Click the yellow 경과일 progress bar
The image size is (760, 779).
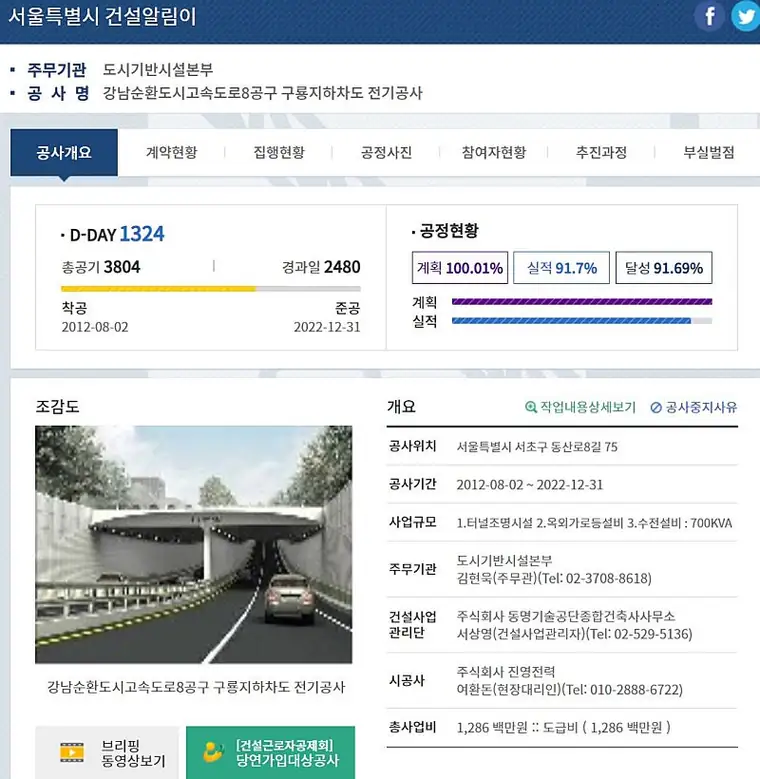[211, 289]
